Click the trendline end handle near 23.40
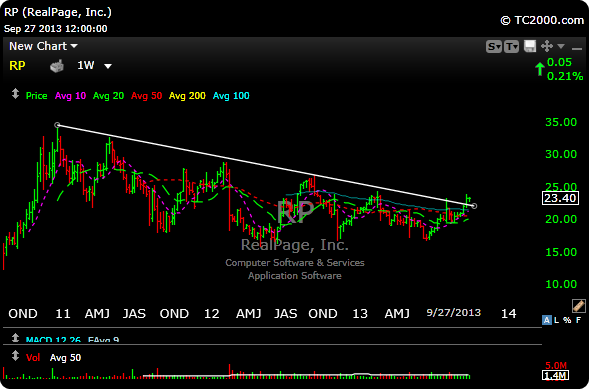This screenshot has height=389, width=589. click(x=474, y=206)
